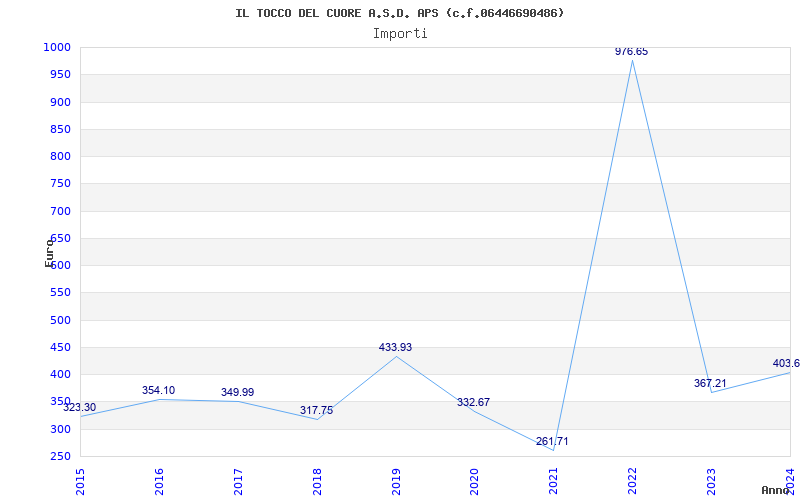Click the 2019 x-axis year label

click(x=396, y=481)
